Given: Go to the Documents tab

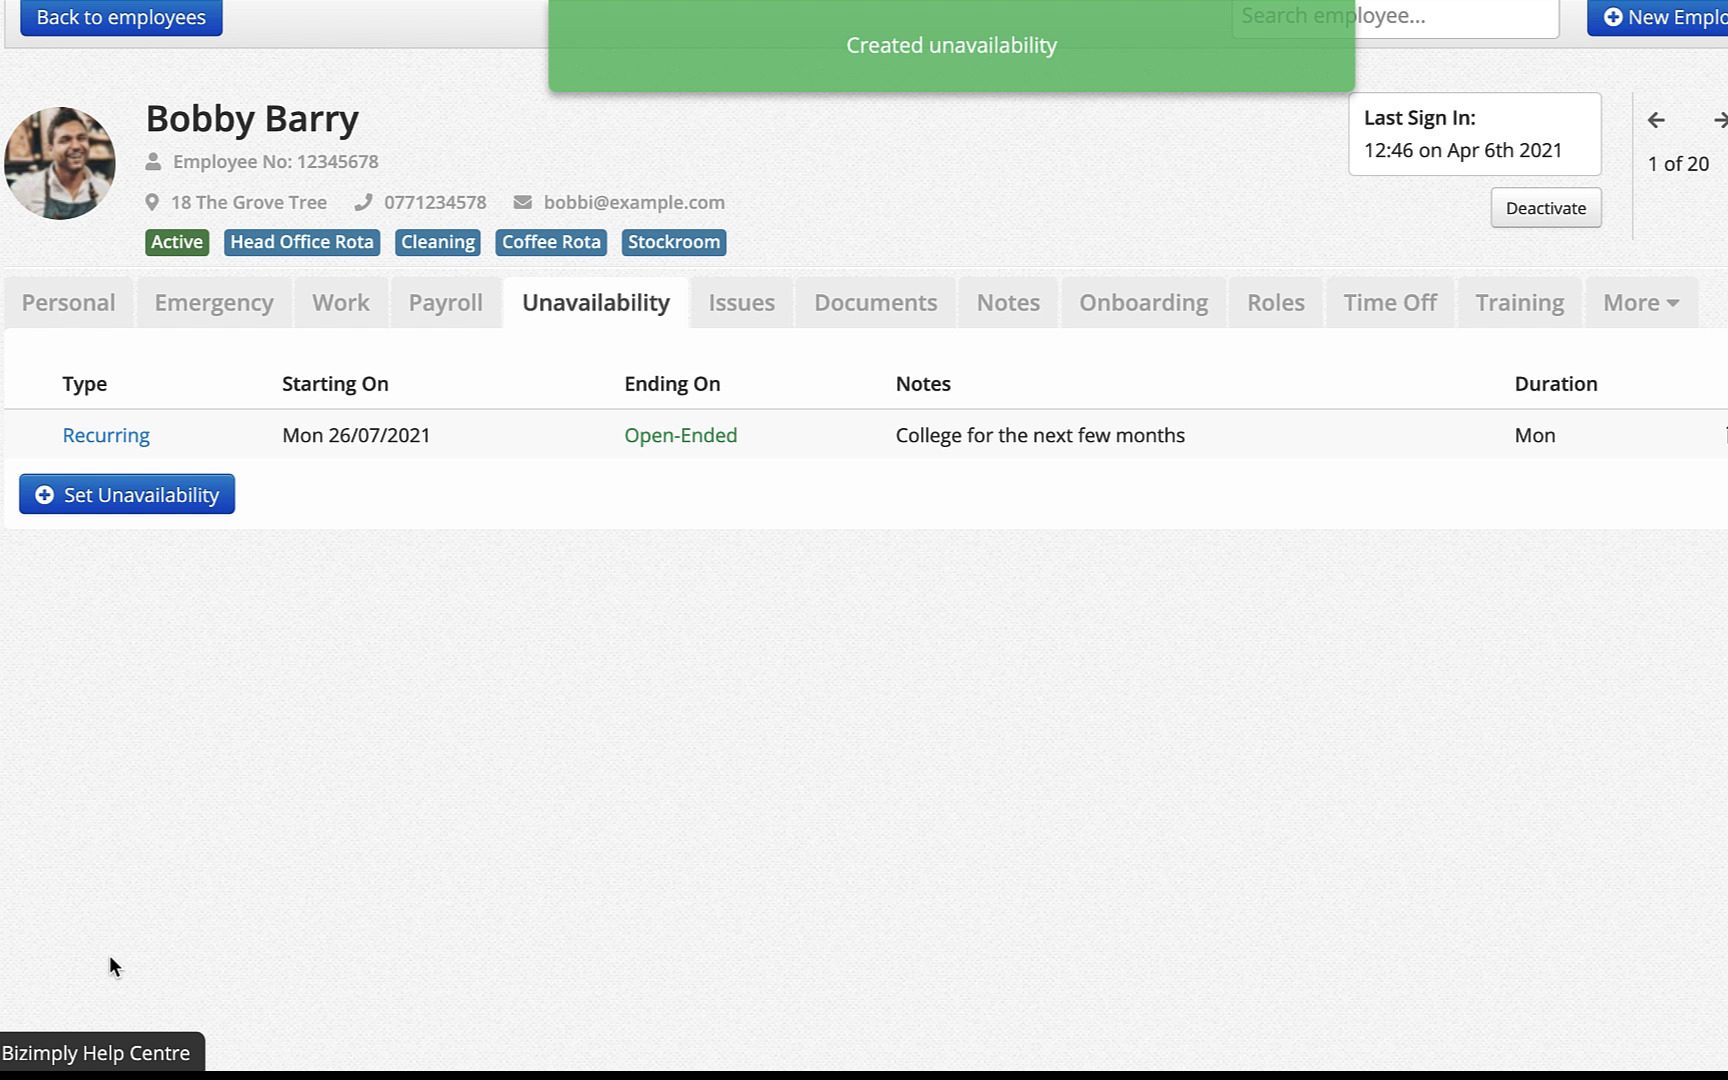Looking at the screenshot, I should [x=875, y=303].
